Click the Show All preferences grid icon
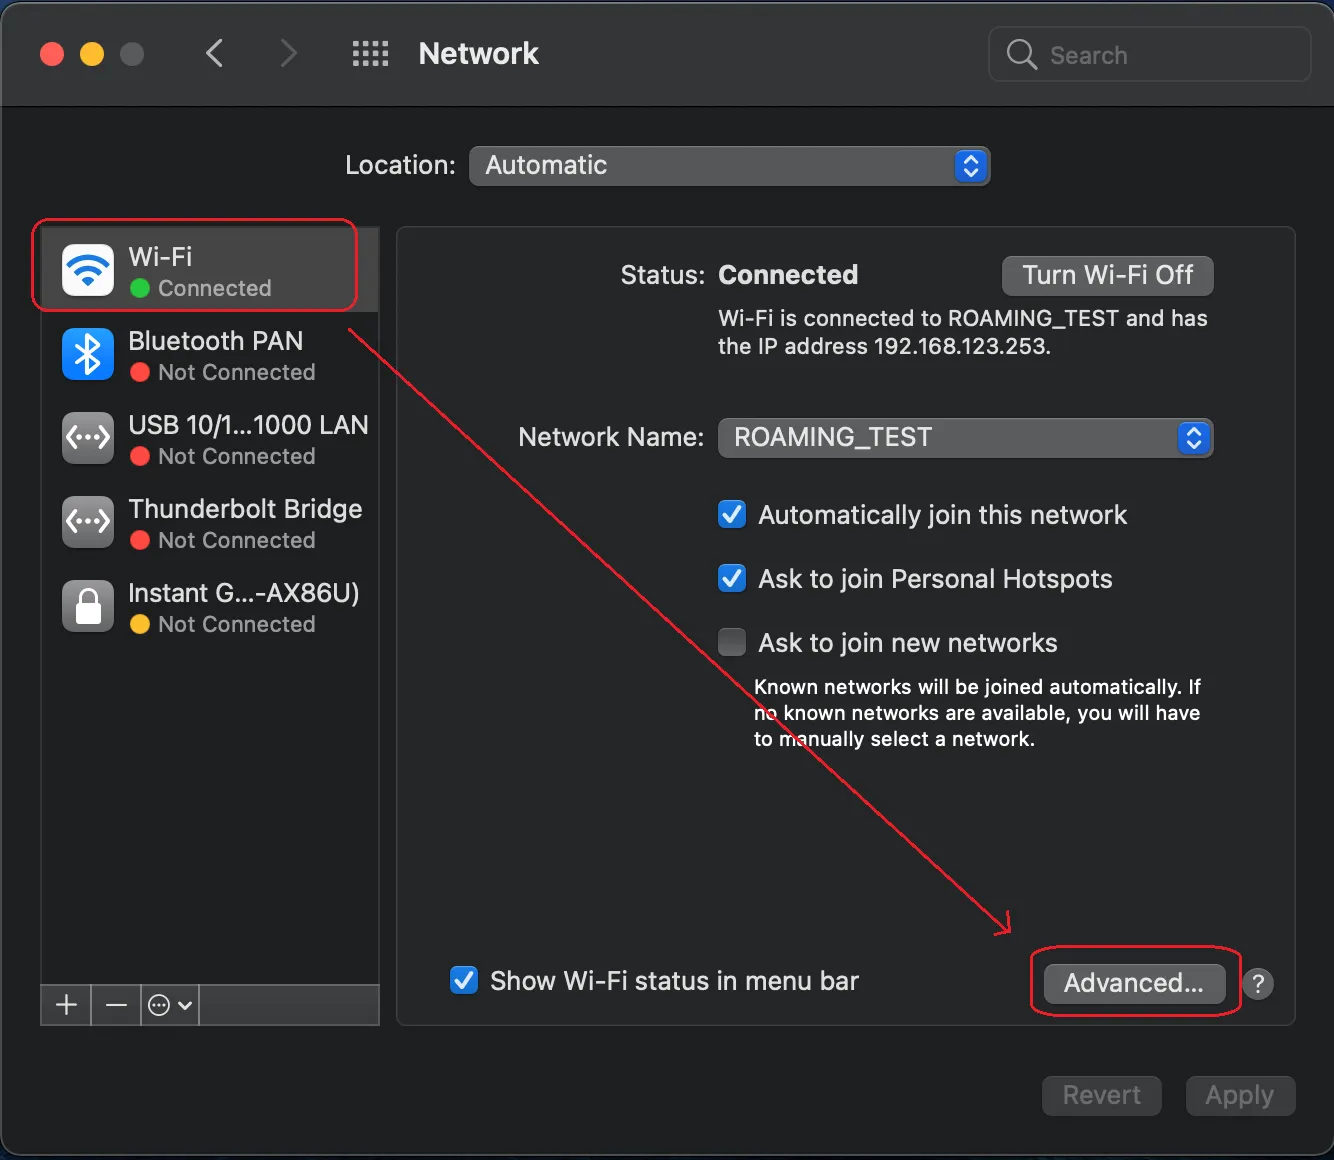This screenshot has width=1334, height=1160. tap(370, 54)
